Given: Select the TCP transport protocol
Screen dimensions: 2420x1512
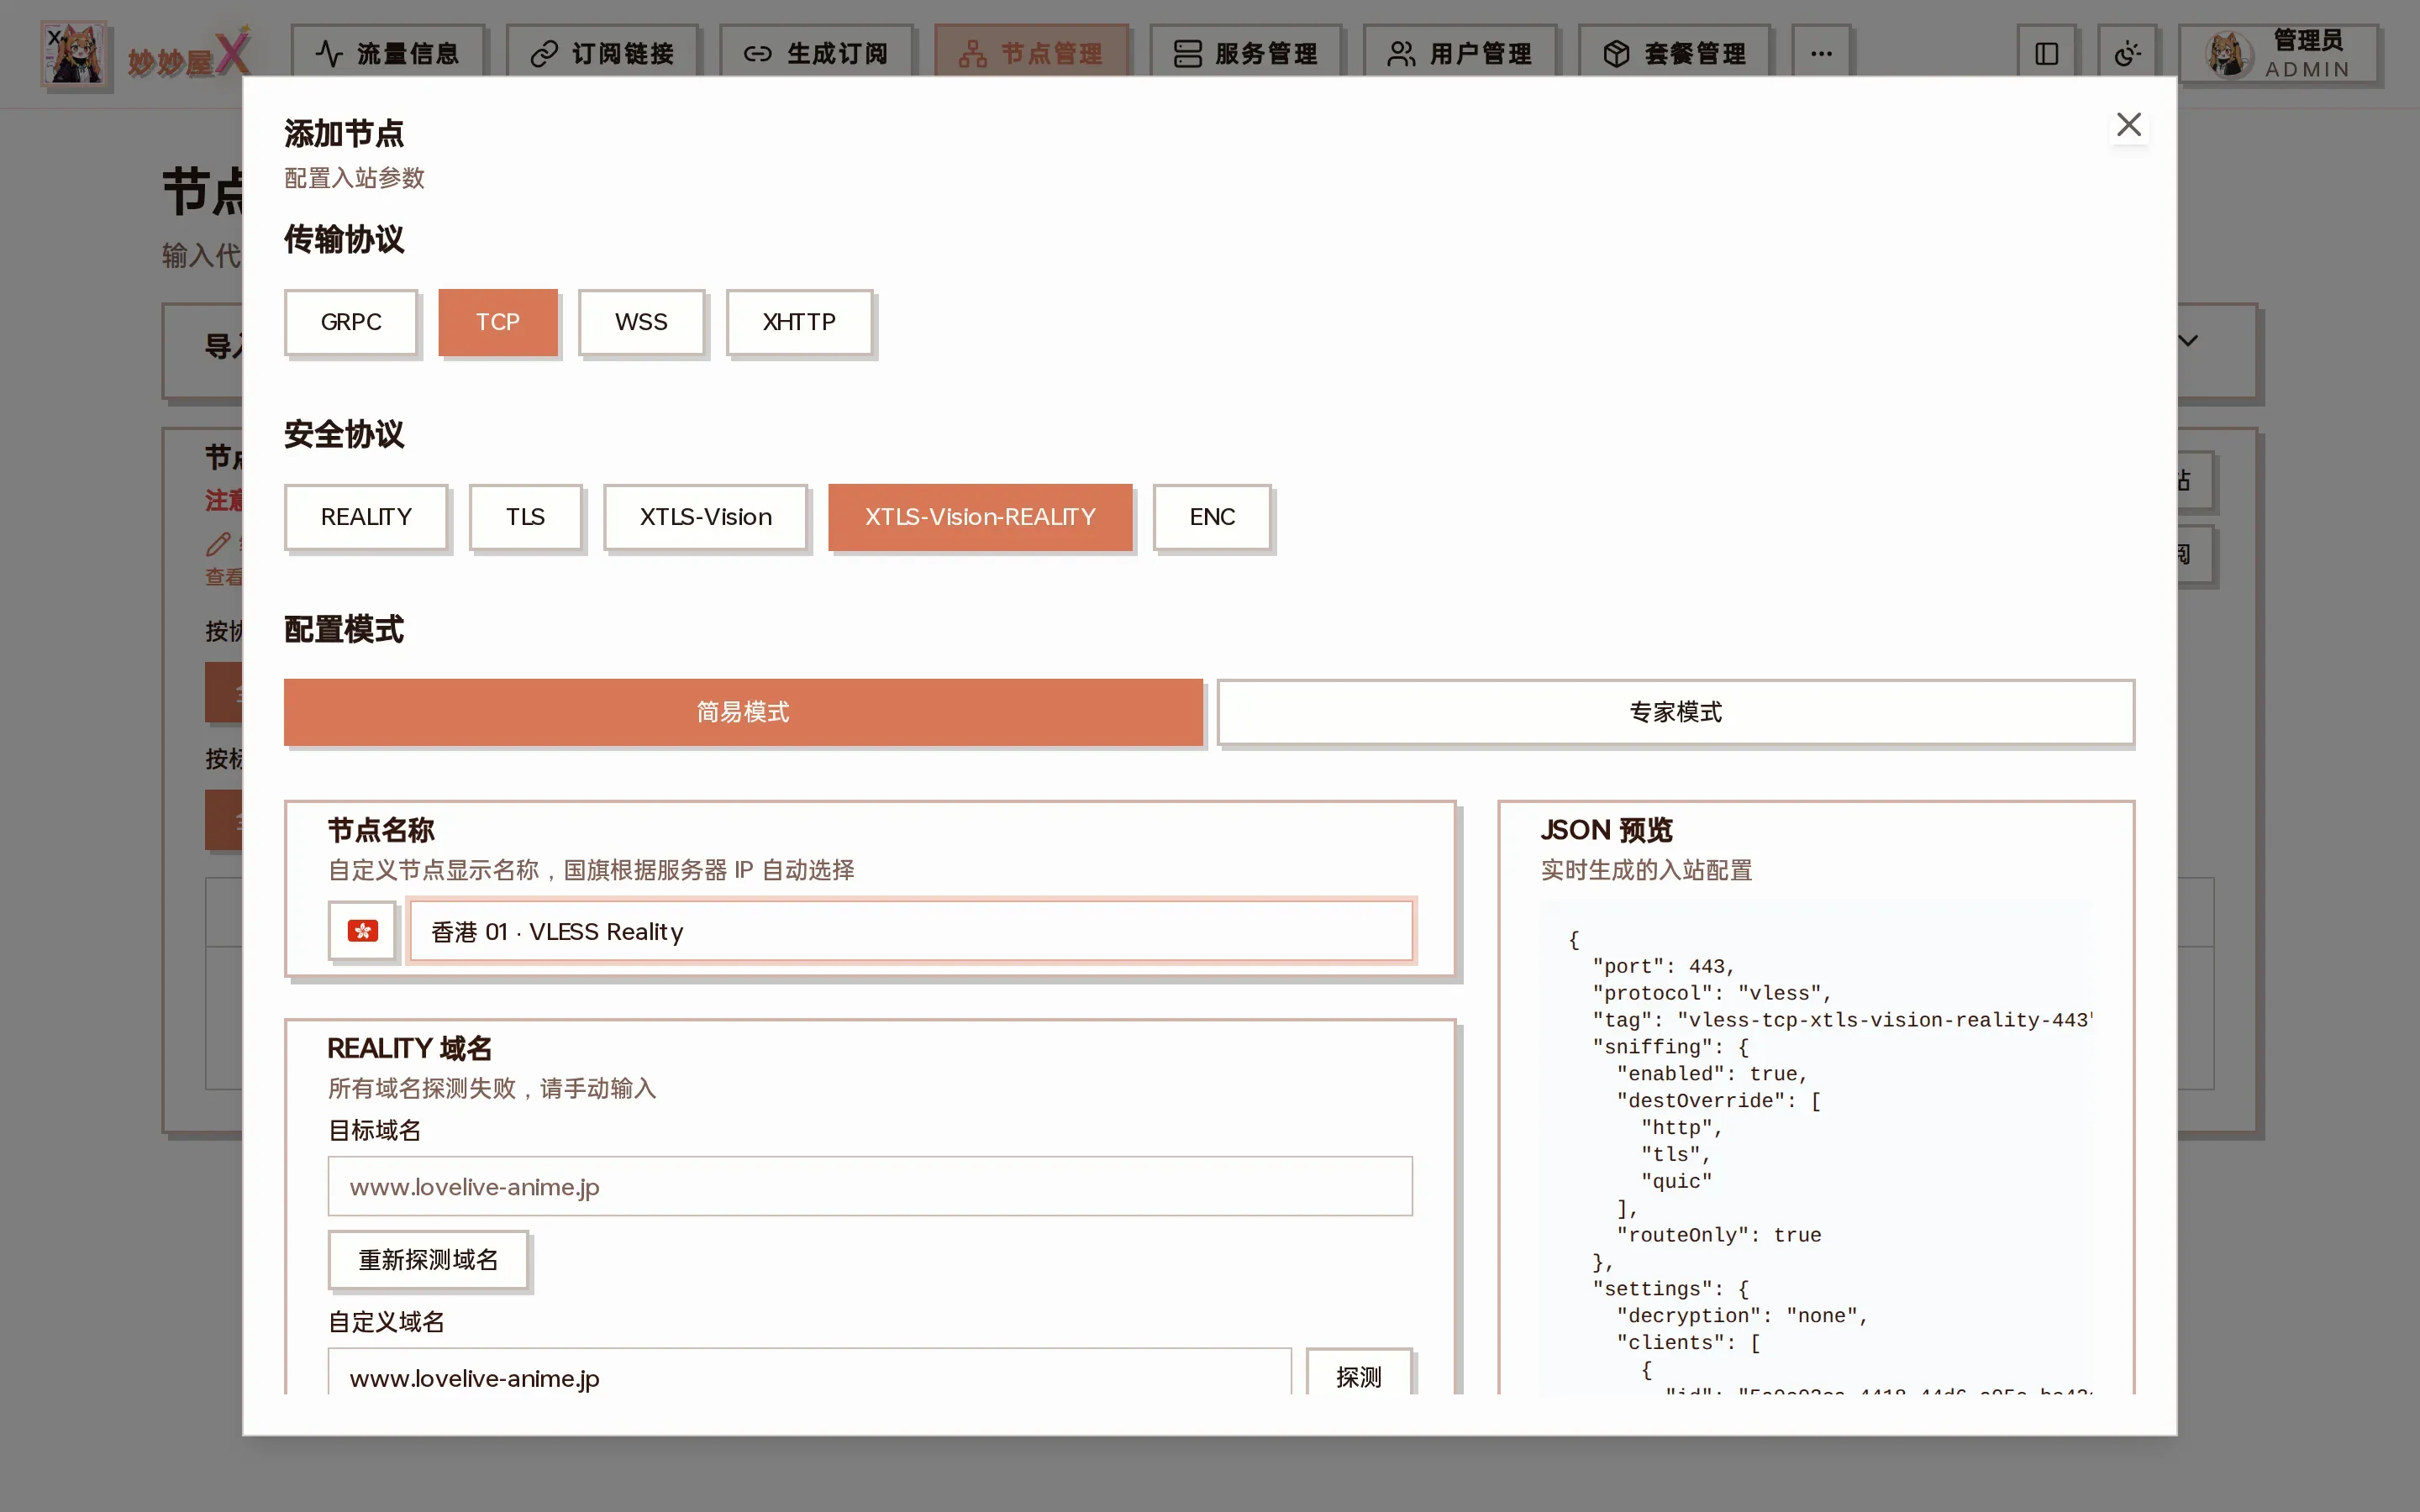Looking at the screenshot, I should [x=498, y=322].
